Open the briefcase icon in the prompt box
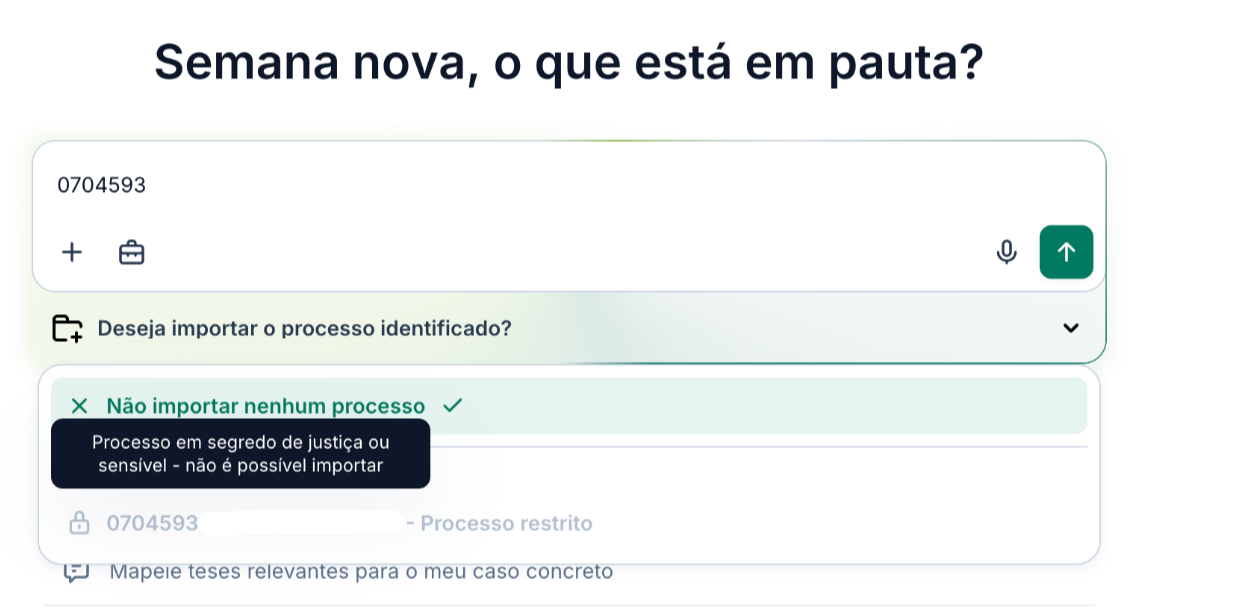Image resolution: width=1252 pixels, height=612 pixels. (131, 252)
